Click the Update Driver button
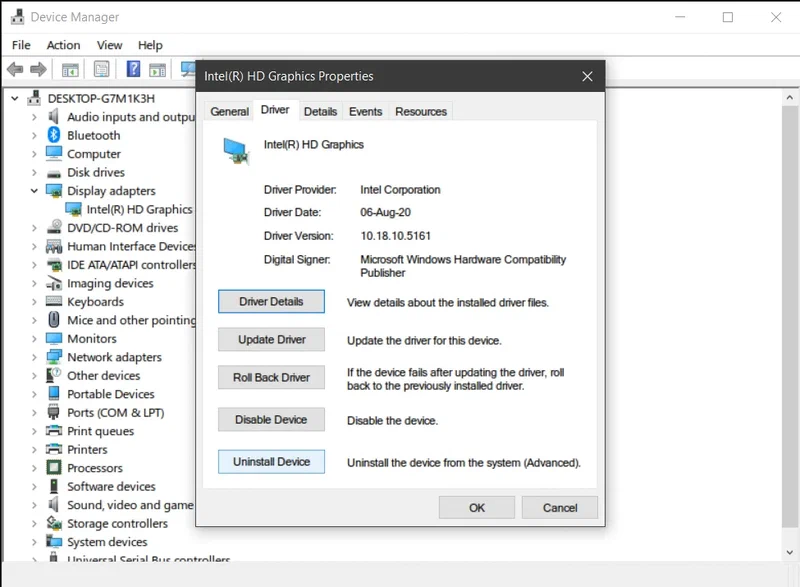 click(271, 339)
